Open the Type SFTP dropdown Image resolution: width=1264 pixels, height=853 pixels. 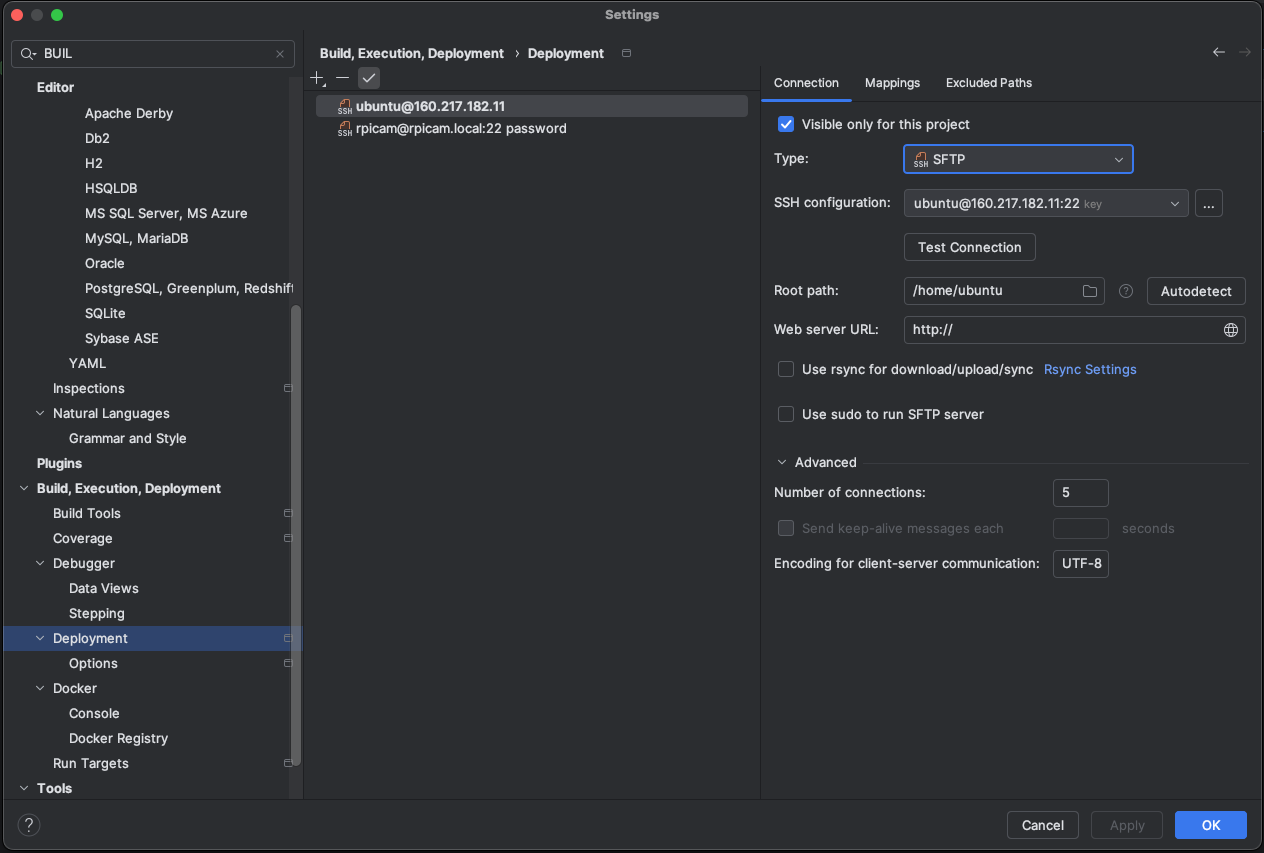point(1018,159)
